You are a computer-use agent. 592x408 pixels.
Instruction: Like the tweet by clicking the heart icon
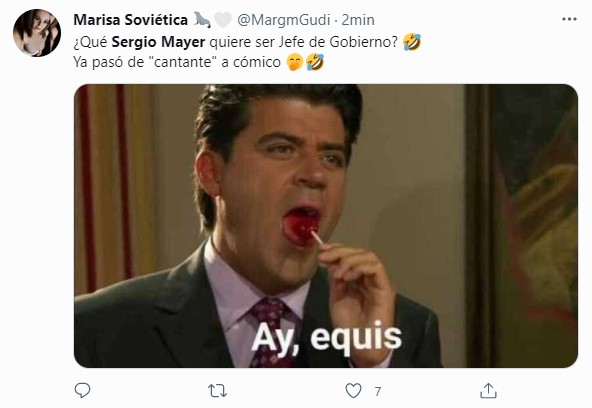tap(353, 391)
